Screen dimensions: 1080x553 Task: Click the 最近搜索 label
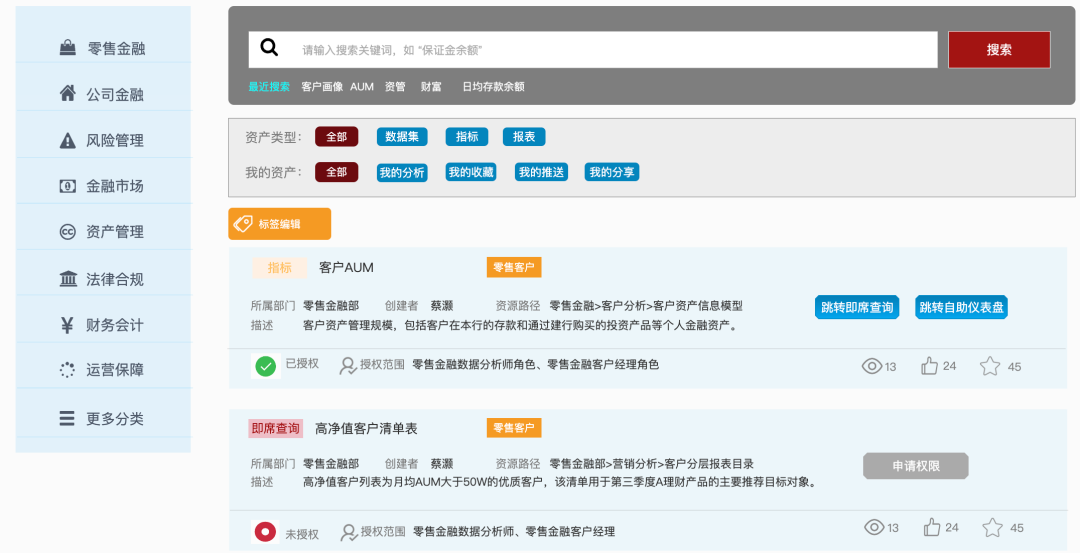269,87
